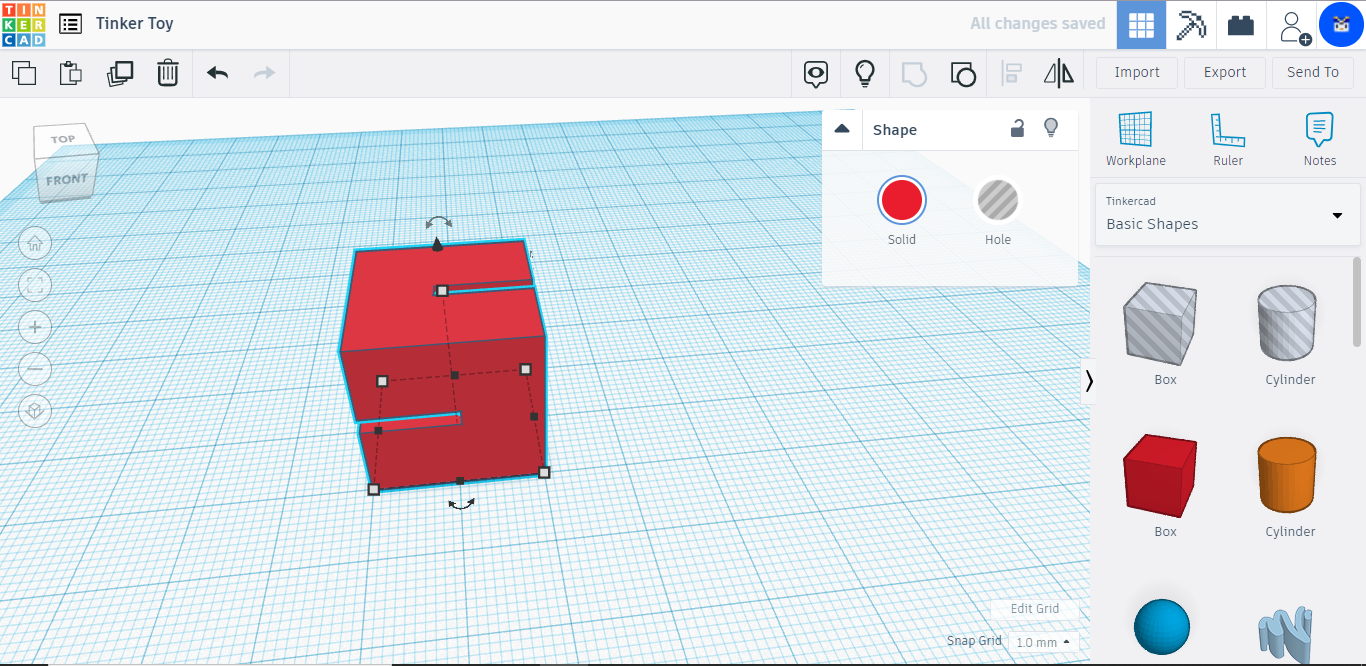
Task: Toggle the shape lock padlock
Action: coord(1017,128)
